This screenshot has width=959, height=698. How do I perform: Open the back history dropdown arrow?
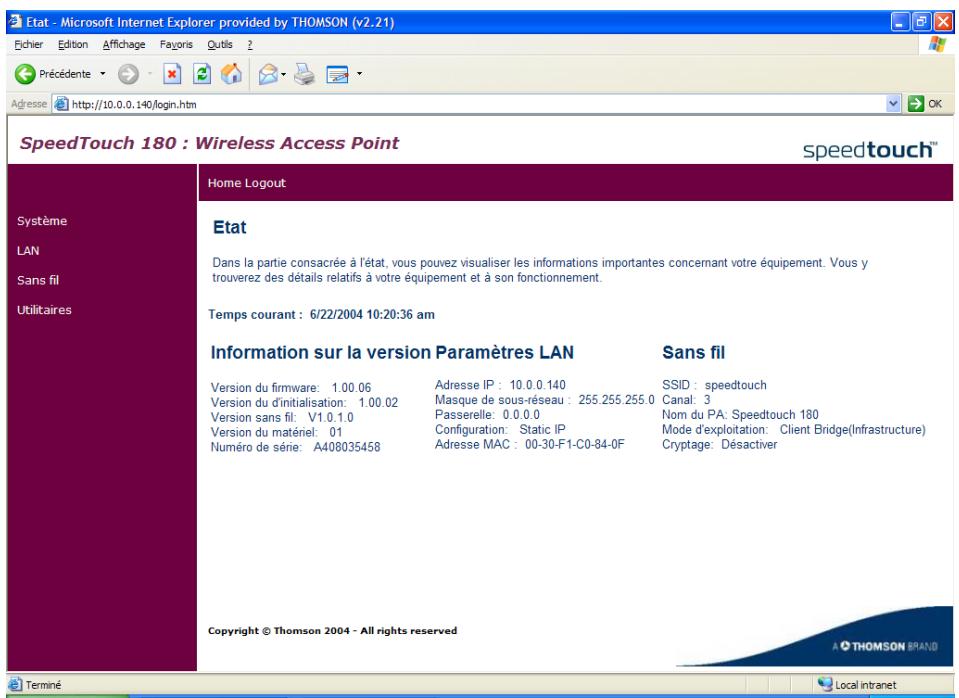tap(103, 74)
